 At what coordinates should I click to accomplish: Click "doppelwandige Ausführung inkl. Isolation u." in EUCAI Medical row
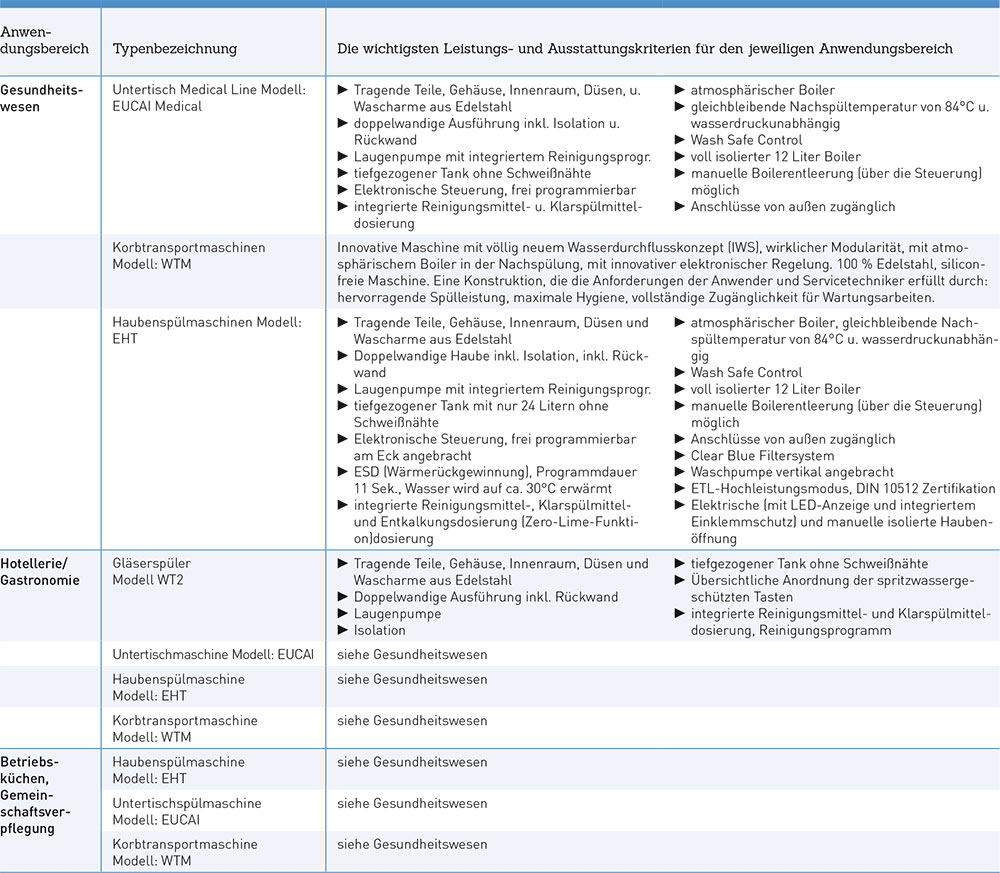click(x=487, y=123)
